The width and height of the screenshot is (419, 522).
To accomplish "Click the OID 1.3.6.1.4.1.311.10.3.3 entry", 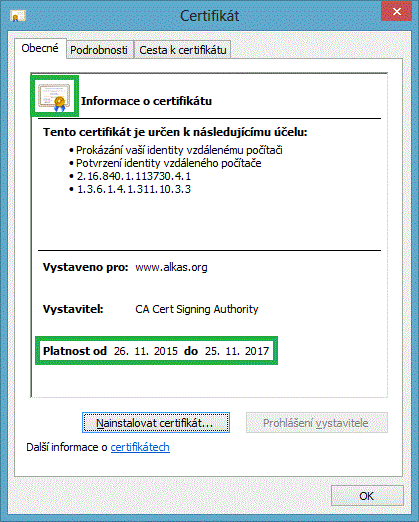I will (x=134, y=189).
